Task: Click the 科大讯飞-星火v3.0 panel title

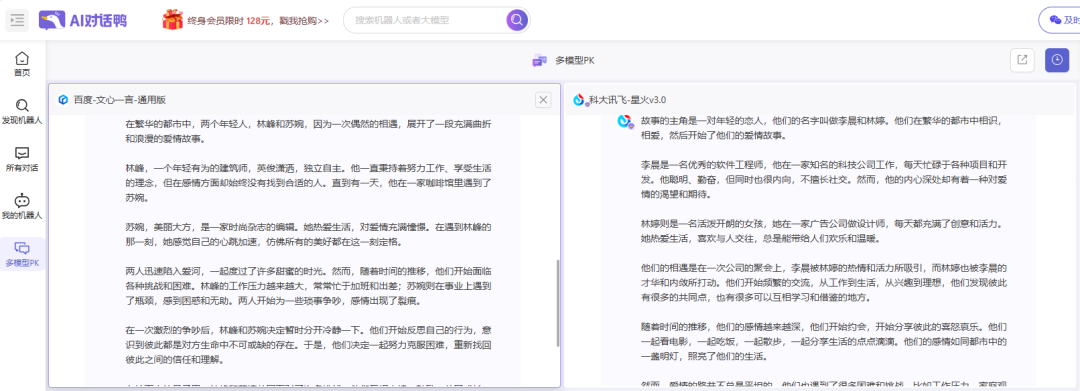Action: coord(627,100)
